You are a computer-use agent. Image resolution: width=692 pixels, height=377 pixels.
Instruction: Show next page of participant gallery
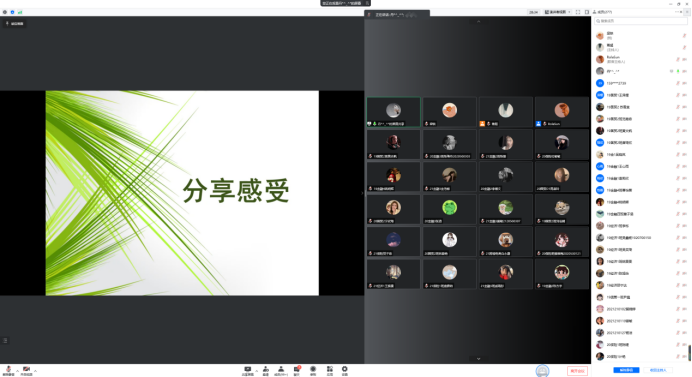pyautogui.click(x=478, y=358)
